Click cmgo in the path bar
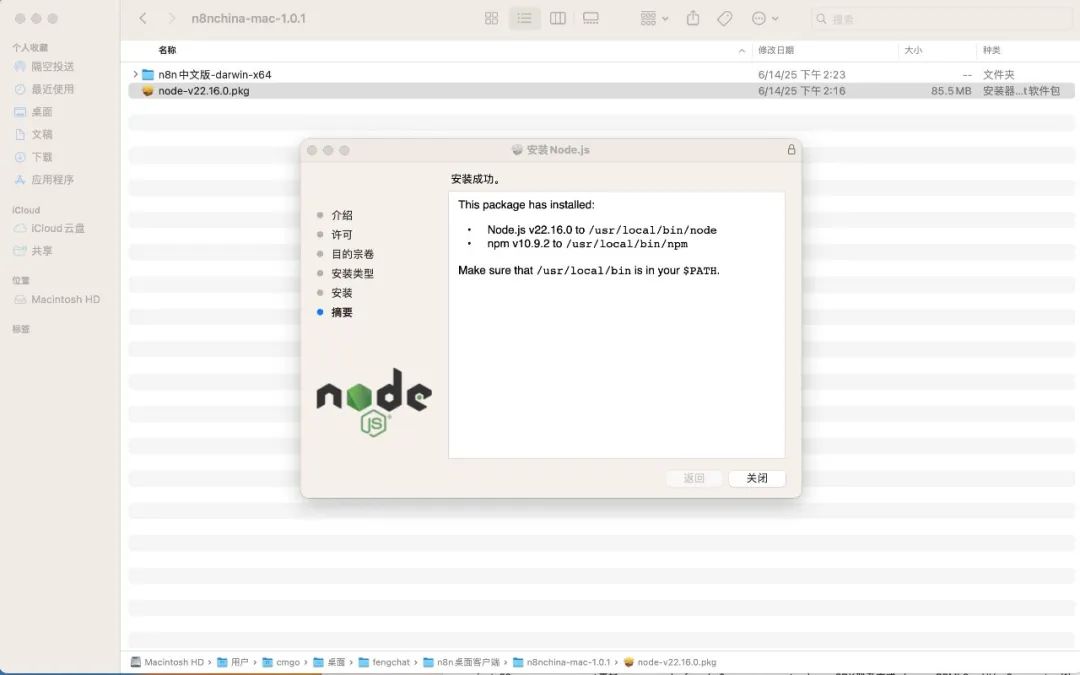Image resolution: width=1080 pixels, height=675 pixels. click(x=281, y=662)
